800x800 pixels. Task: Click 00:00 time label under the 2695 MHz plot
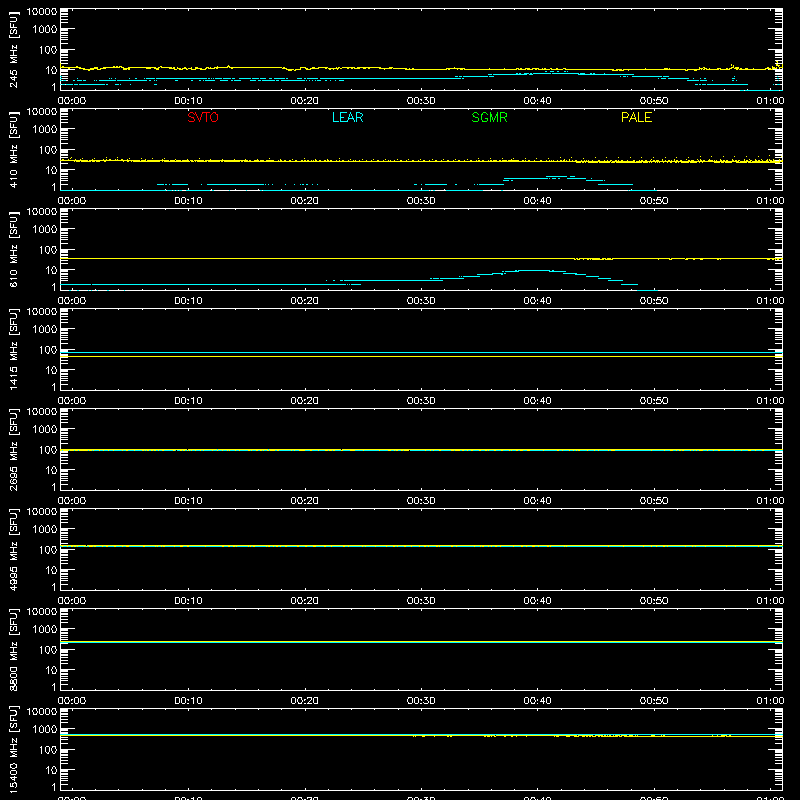[x=72, y=501]
